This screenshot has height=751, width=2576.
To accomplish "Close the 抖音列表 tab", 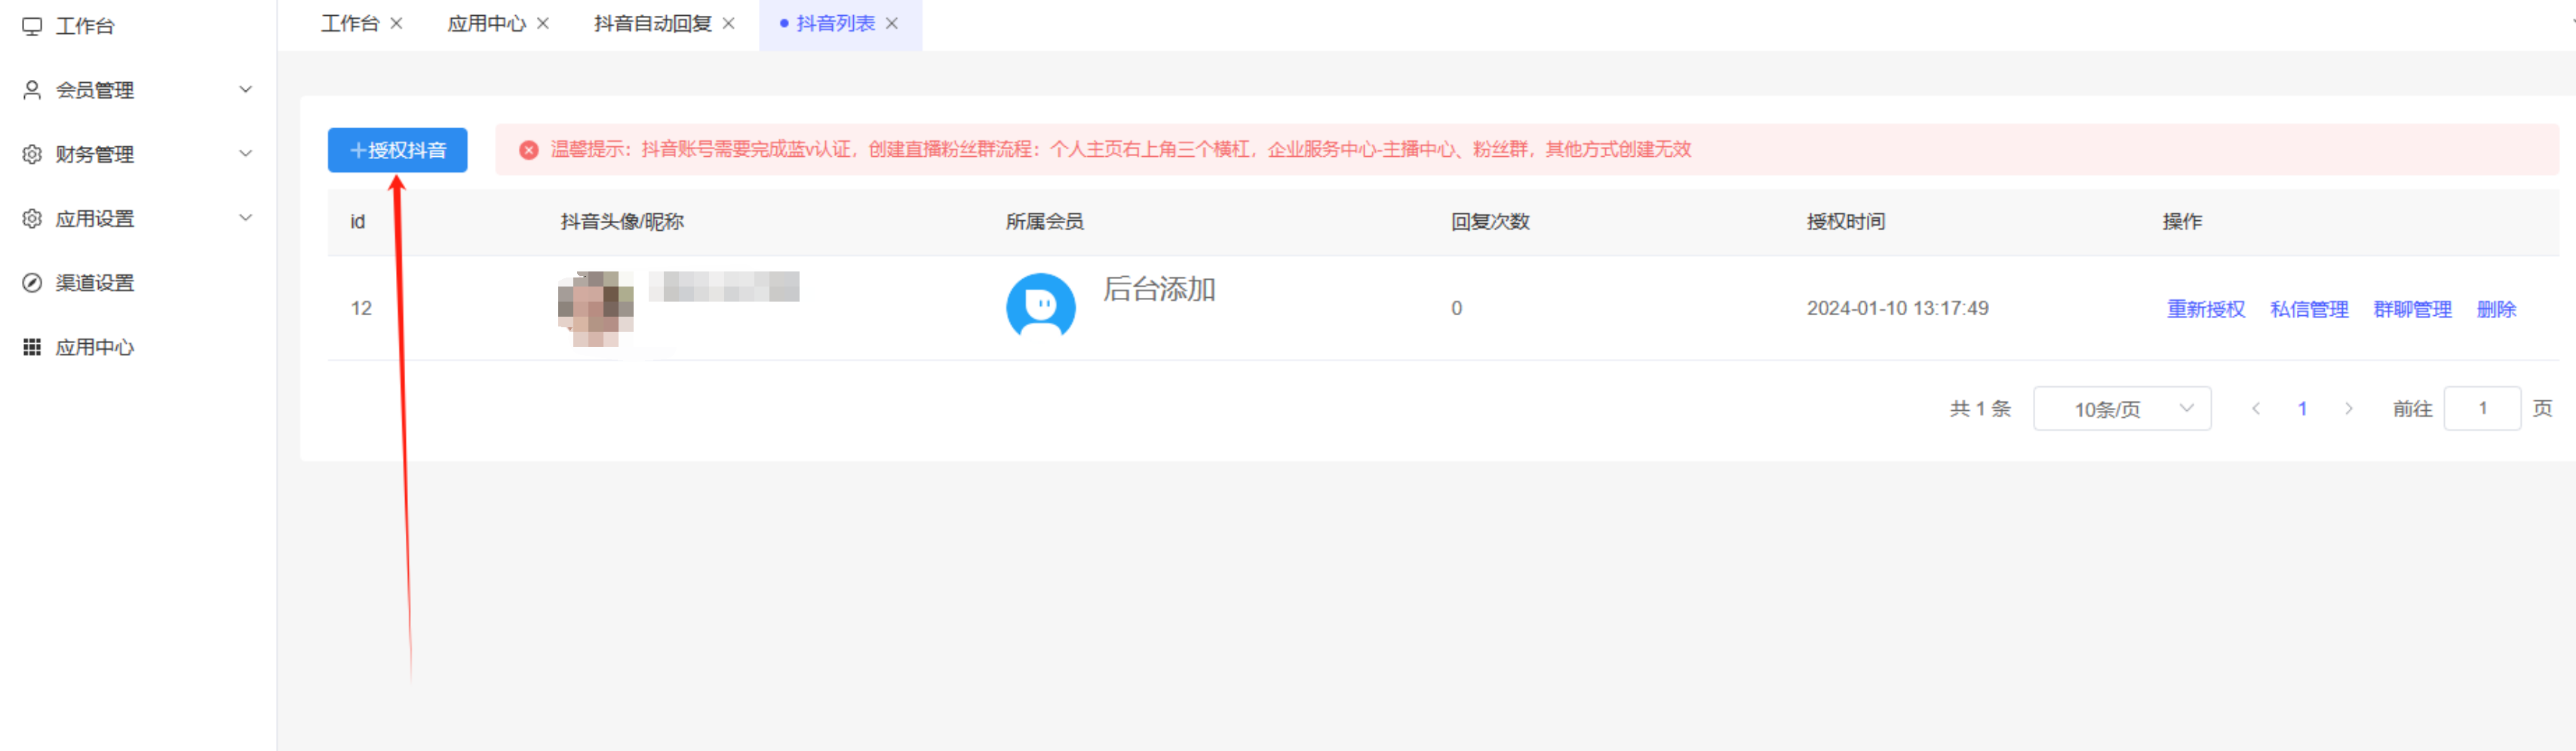I will pos(892,23).
